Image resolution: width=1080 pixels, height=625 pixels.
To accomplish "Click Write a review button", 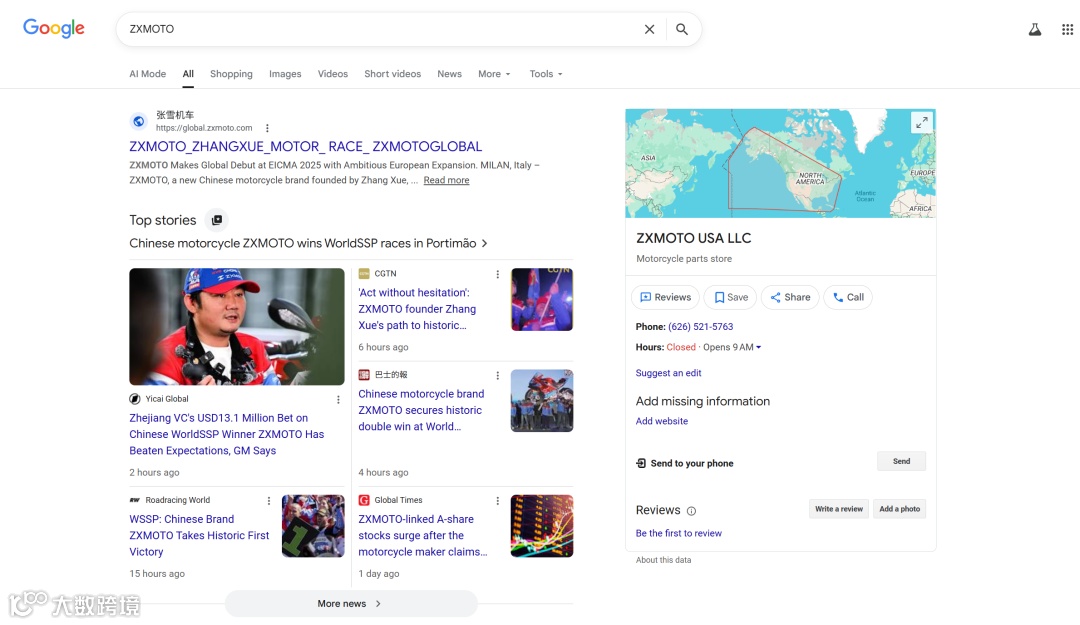I will 838,509.
